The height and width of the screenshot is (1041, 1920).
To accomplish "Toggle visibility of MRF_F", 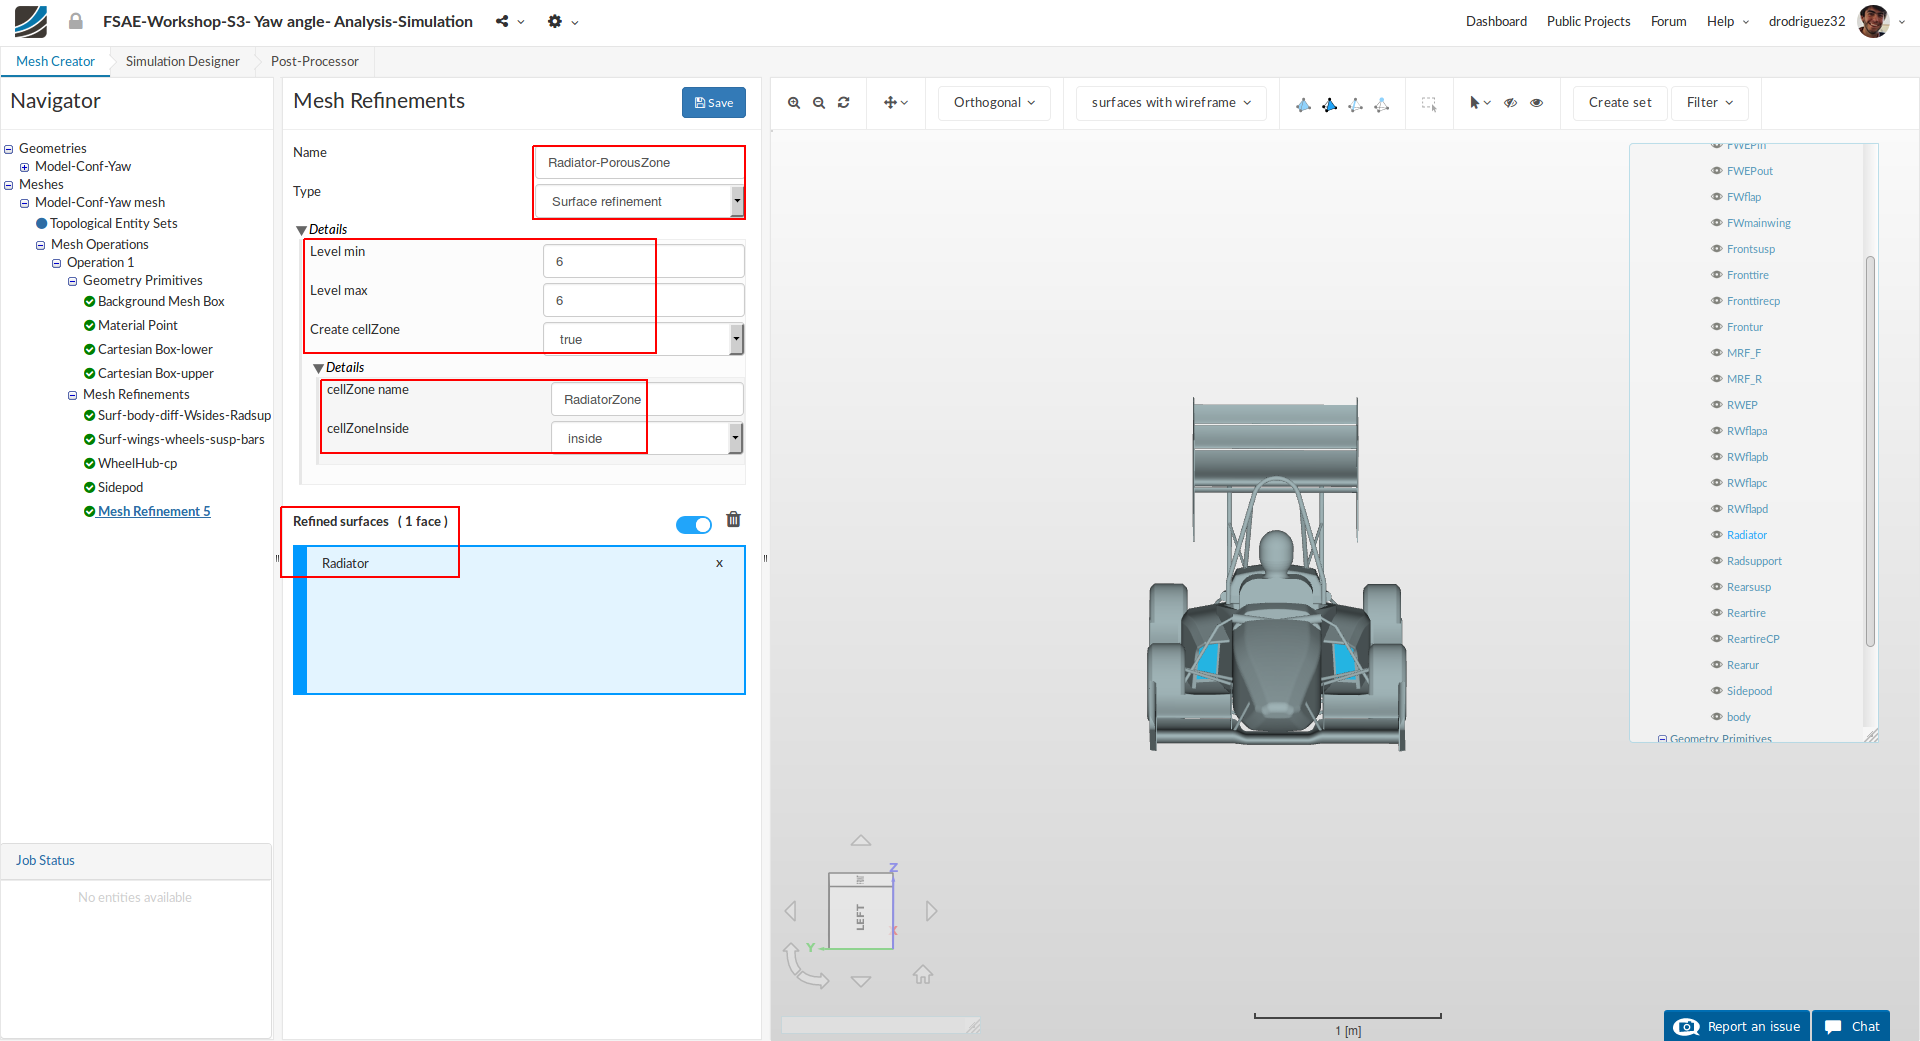I will (x=1717, y=353).
